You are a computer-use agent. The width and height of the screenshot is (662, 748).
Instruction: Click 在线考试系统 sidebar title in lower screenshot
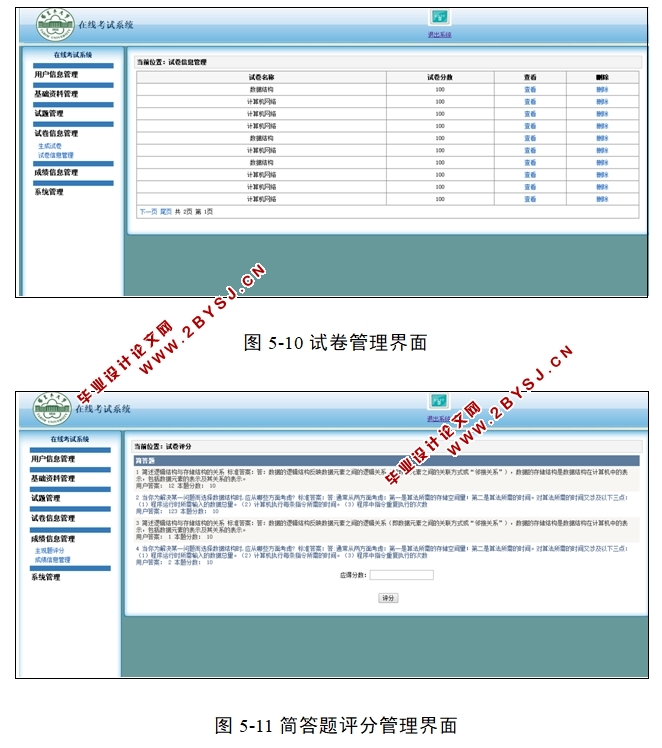70,439
